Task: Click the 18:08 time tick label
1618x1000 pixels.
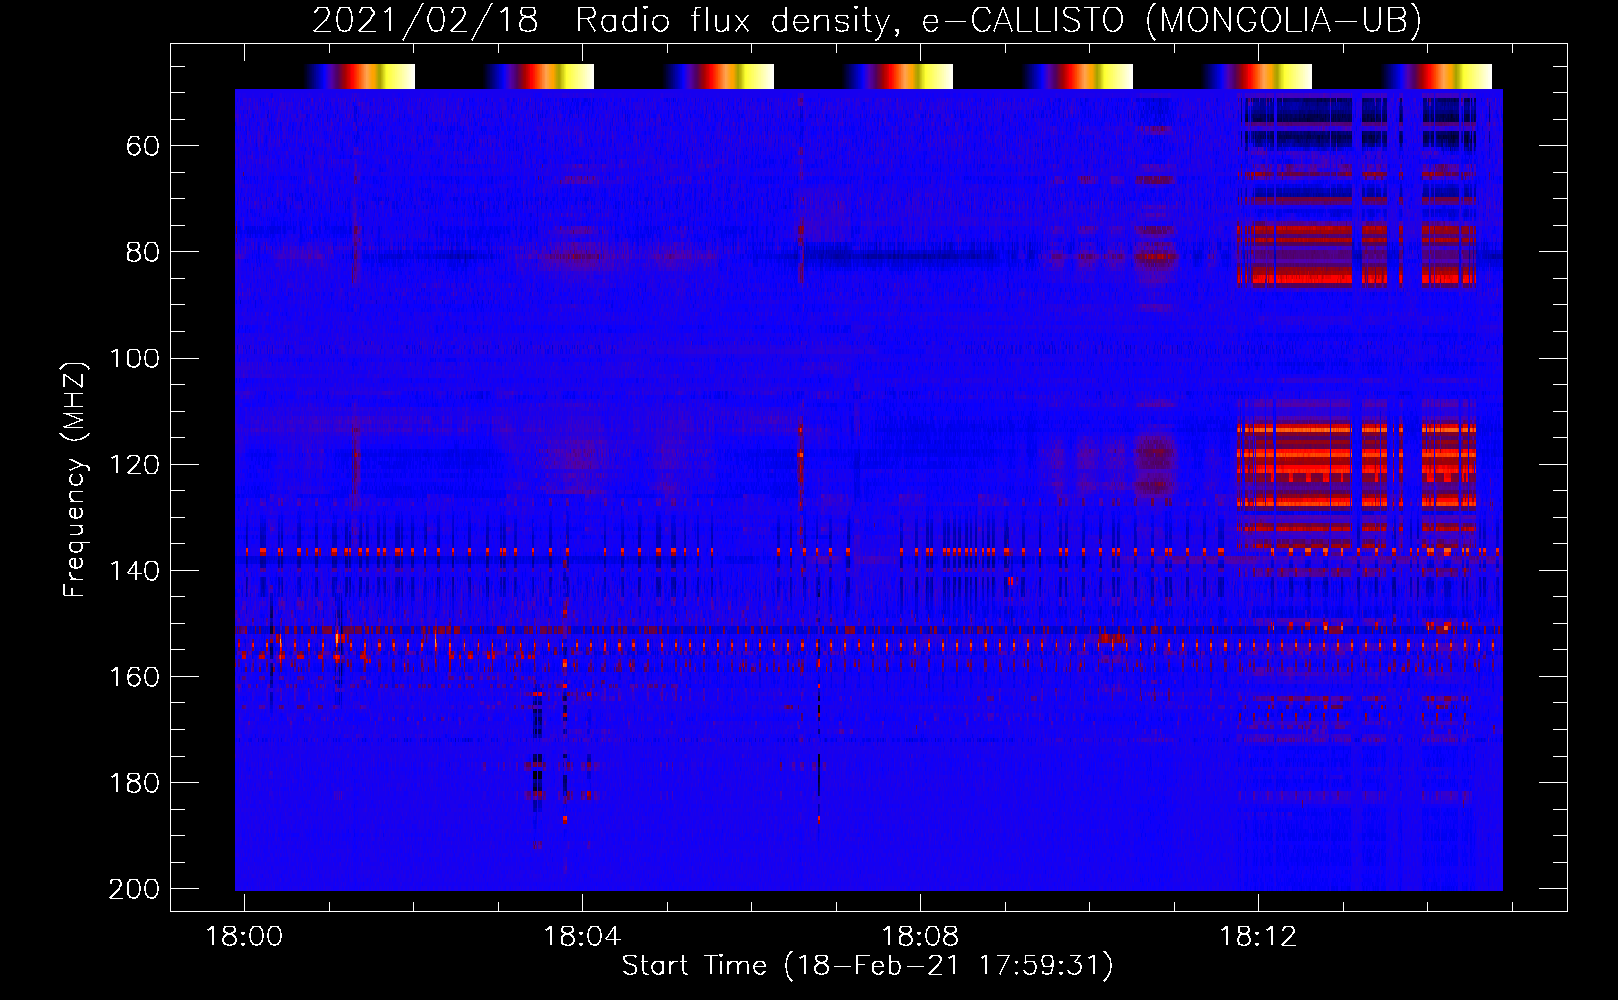Action: tap(920, 937)
